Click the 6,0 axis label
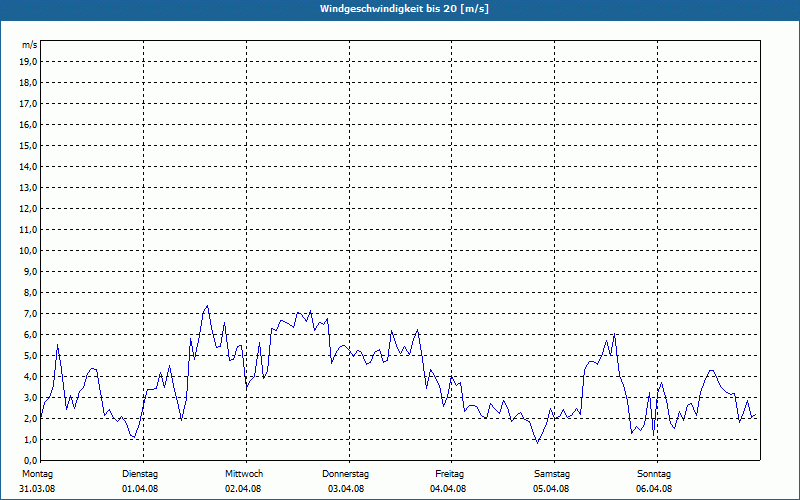Screen dimensions: 800x500 (30, 334)
